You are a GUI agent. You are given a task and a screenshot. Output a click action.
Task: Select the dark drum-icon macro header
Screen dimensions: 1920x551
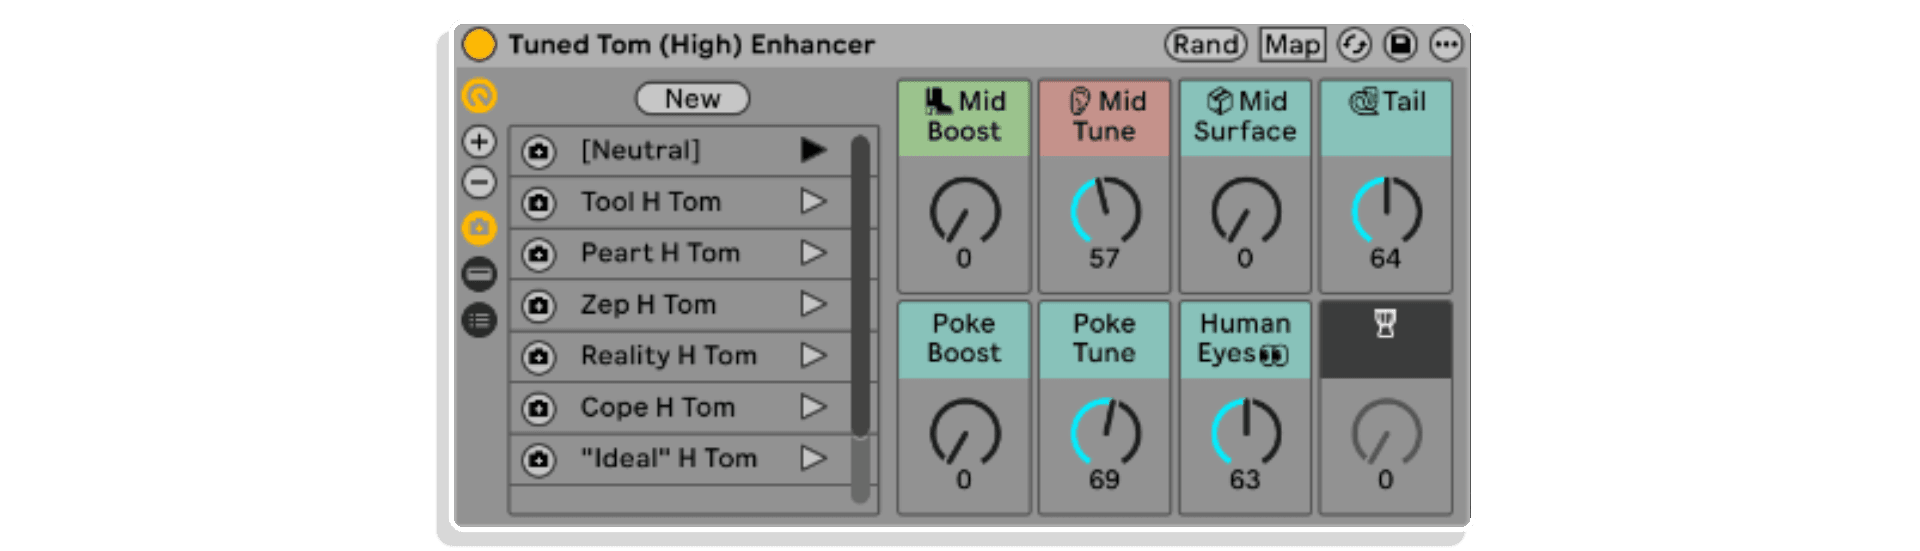1386,340
